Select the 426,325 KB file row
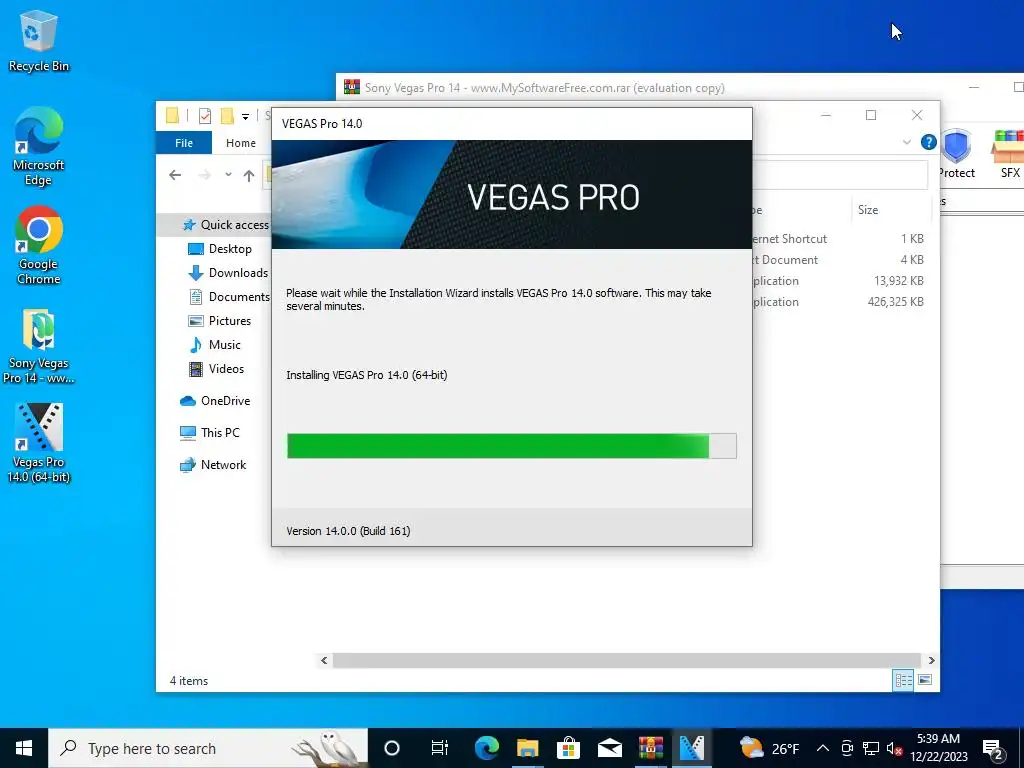1024x768 pixels. 840,302
